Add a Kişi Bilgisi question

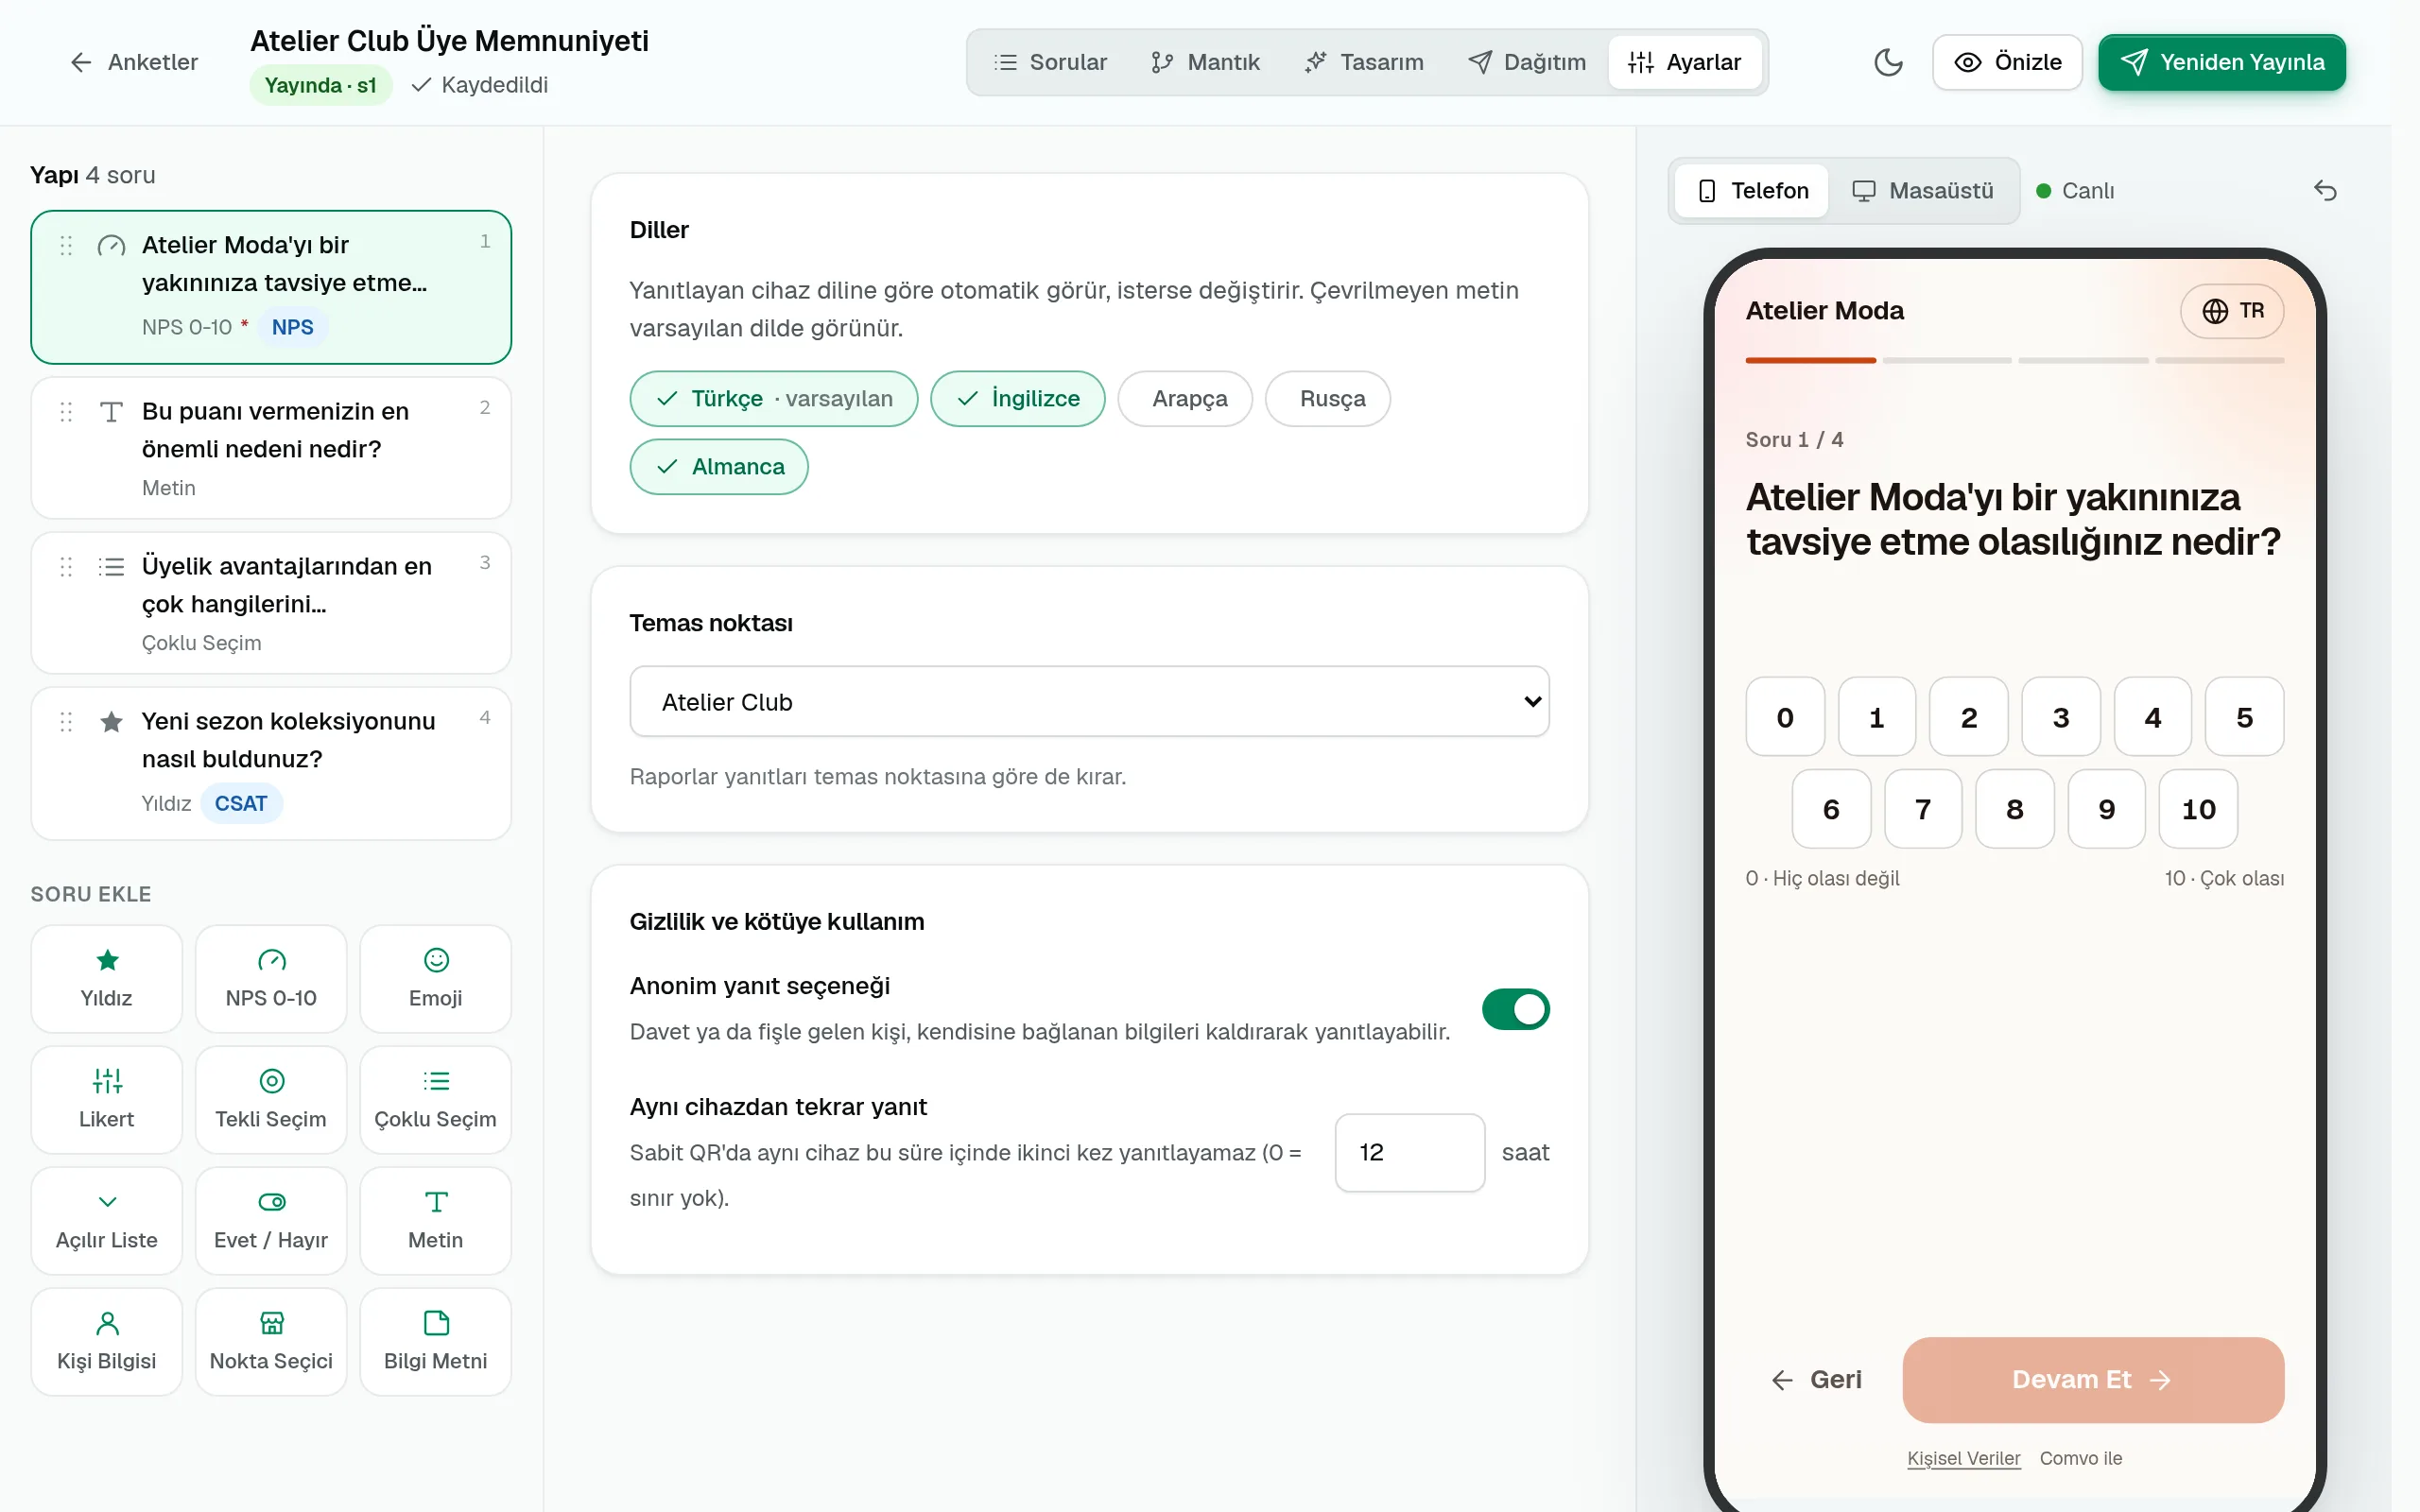click(106, 1341)
